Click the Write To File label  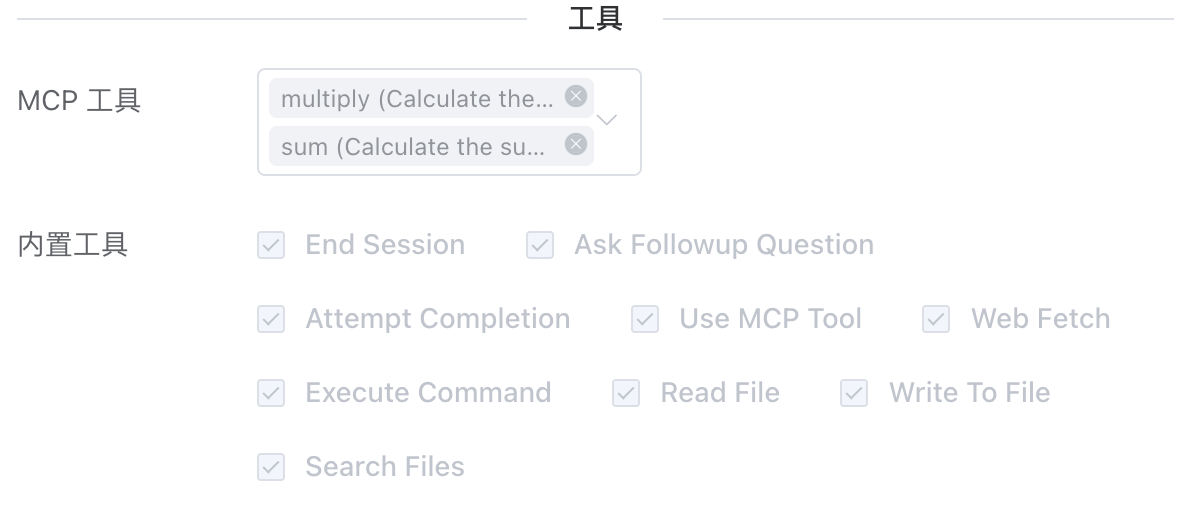pyautogui.click(x=969, y=393)
